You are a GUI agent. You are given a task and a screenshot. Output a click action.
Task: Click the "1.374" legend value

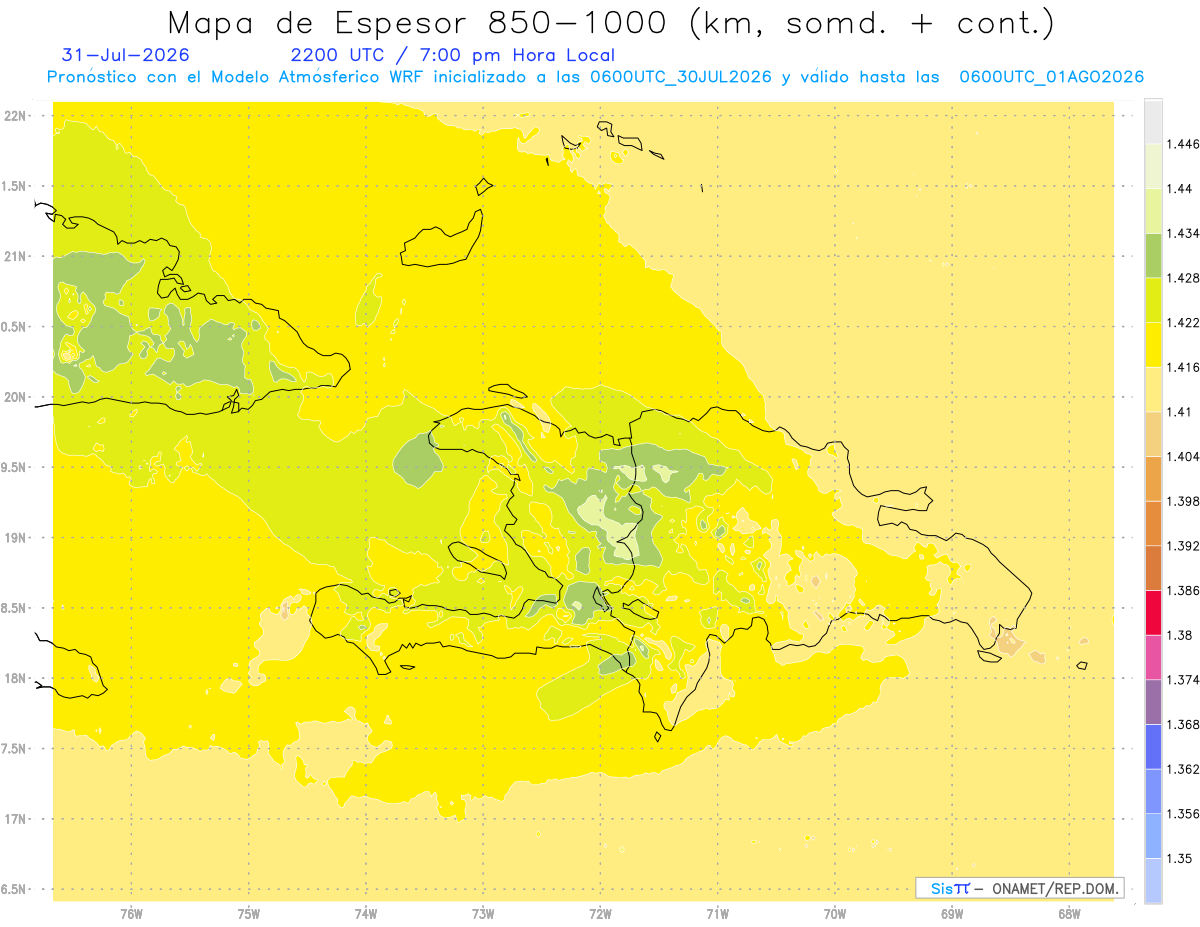[x=1185, y=679]
